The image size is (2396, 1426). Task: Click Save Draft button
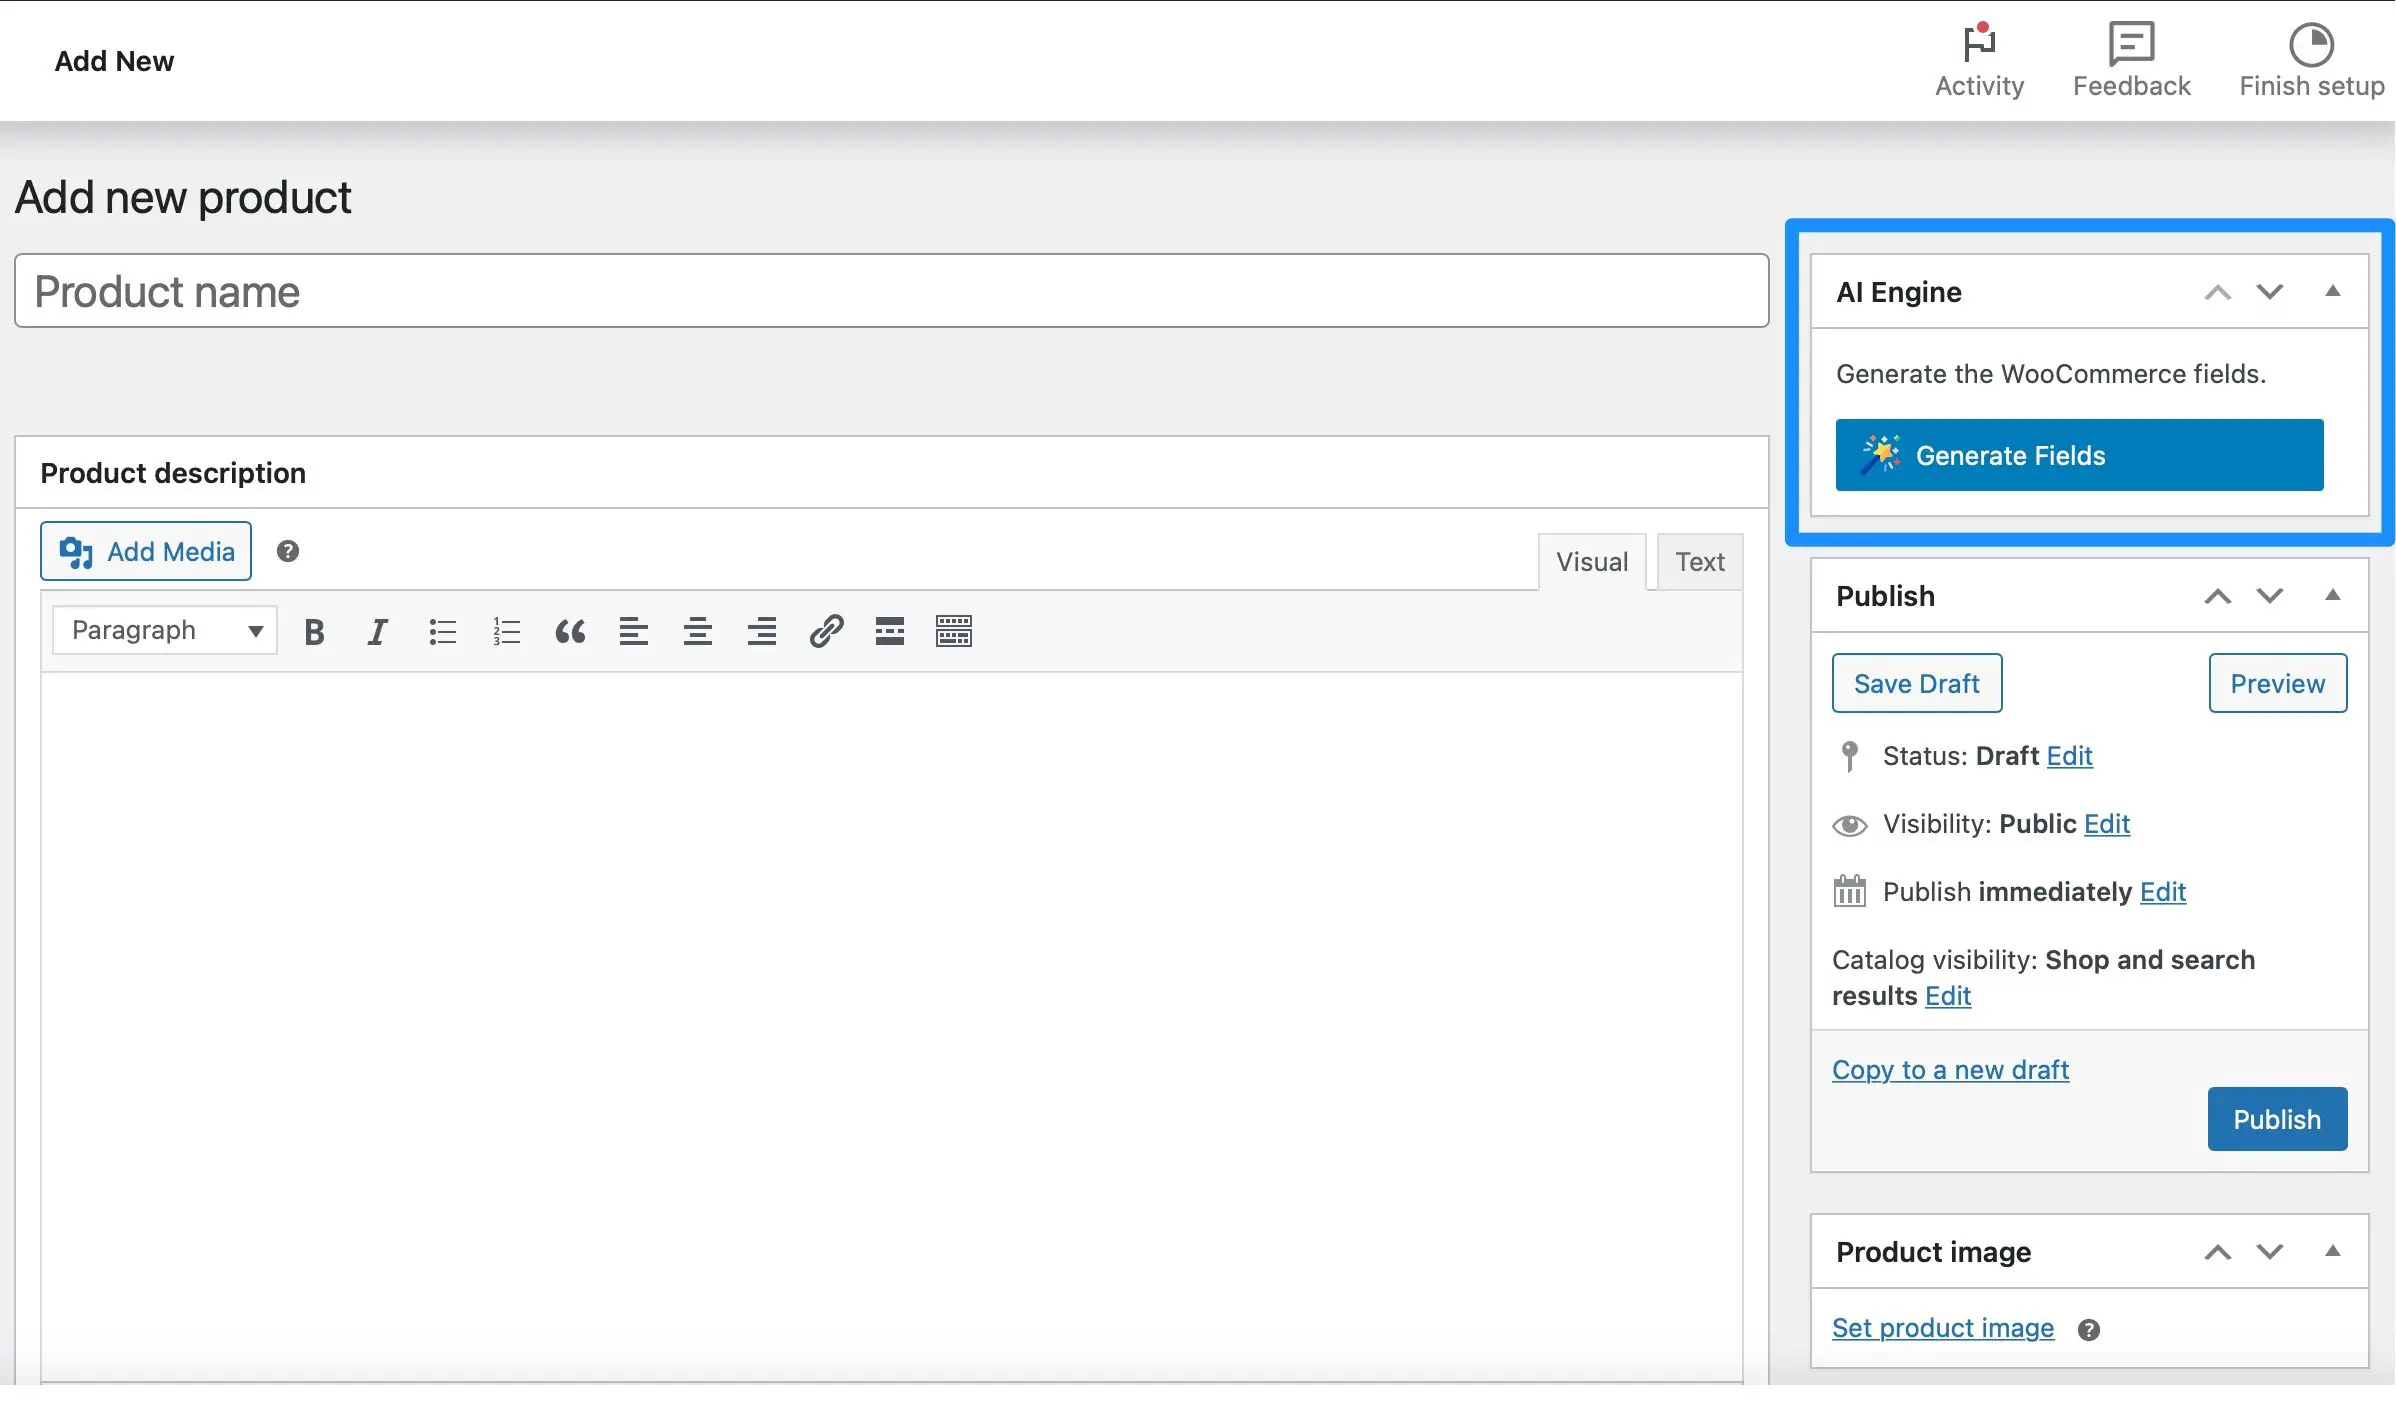pyautogui.click(x=1916, y=681)
